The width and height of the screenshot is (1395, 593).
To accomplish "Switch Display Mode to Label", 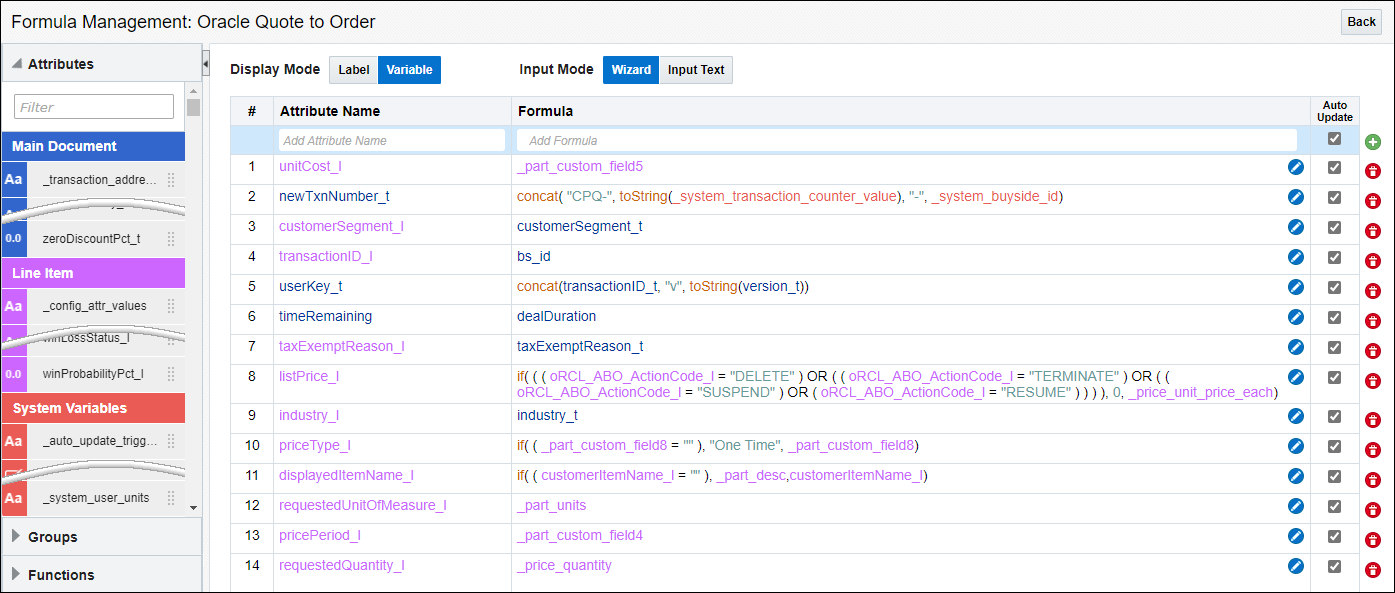I will pyautogui.click(x=353, y=70).
